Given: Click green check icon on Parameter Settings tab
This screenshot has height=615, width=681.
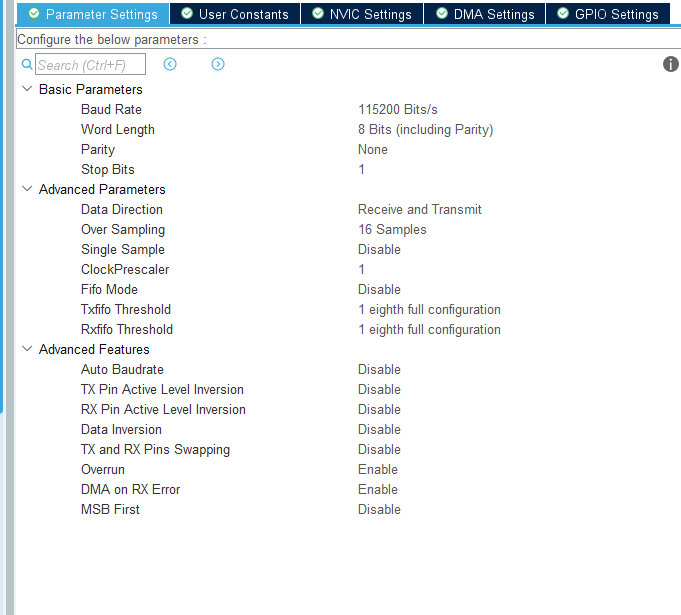Looking at the screenshot, I should point(34,13).
